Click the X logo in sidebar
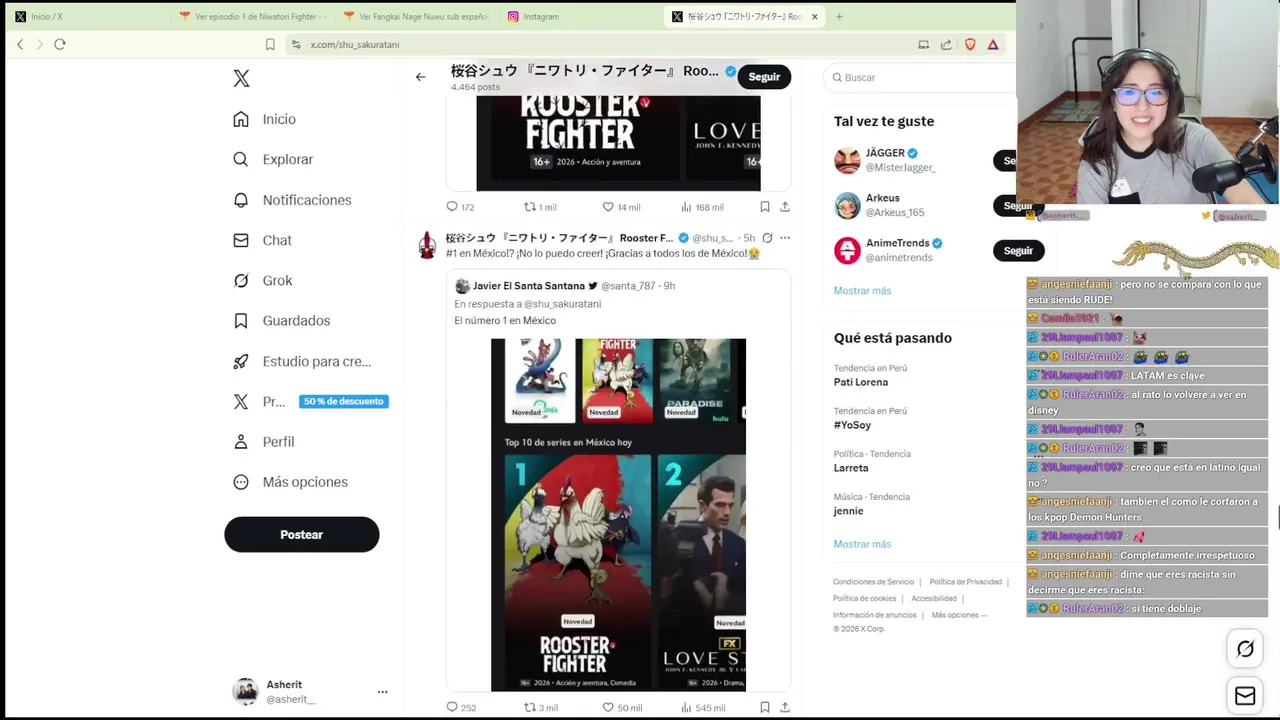Screen dimensions: 1280x720 (241, 78)
